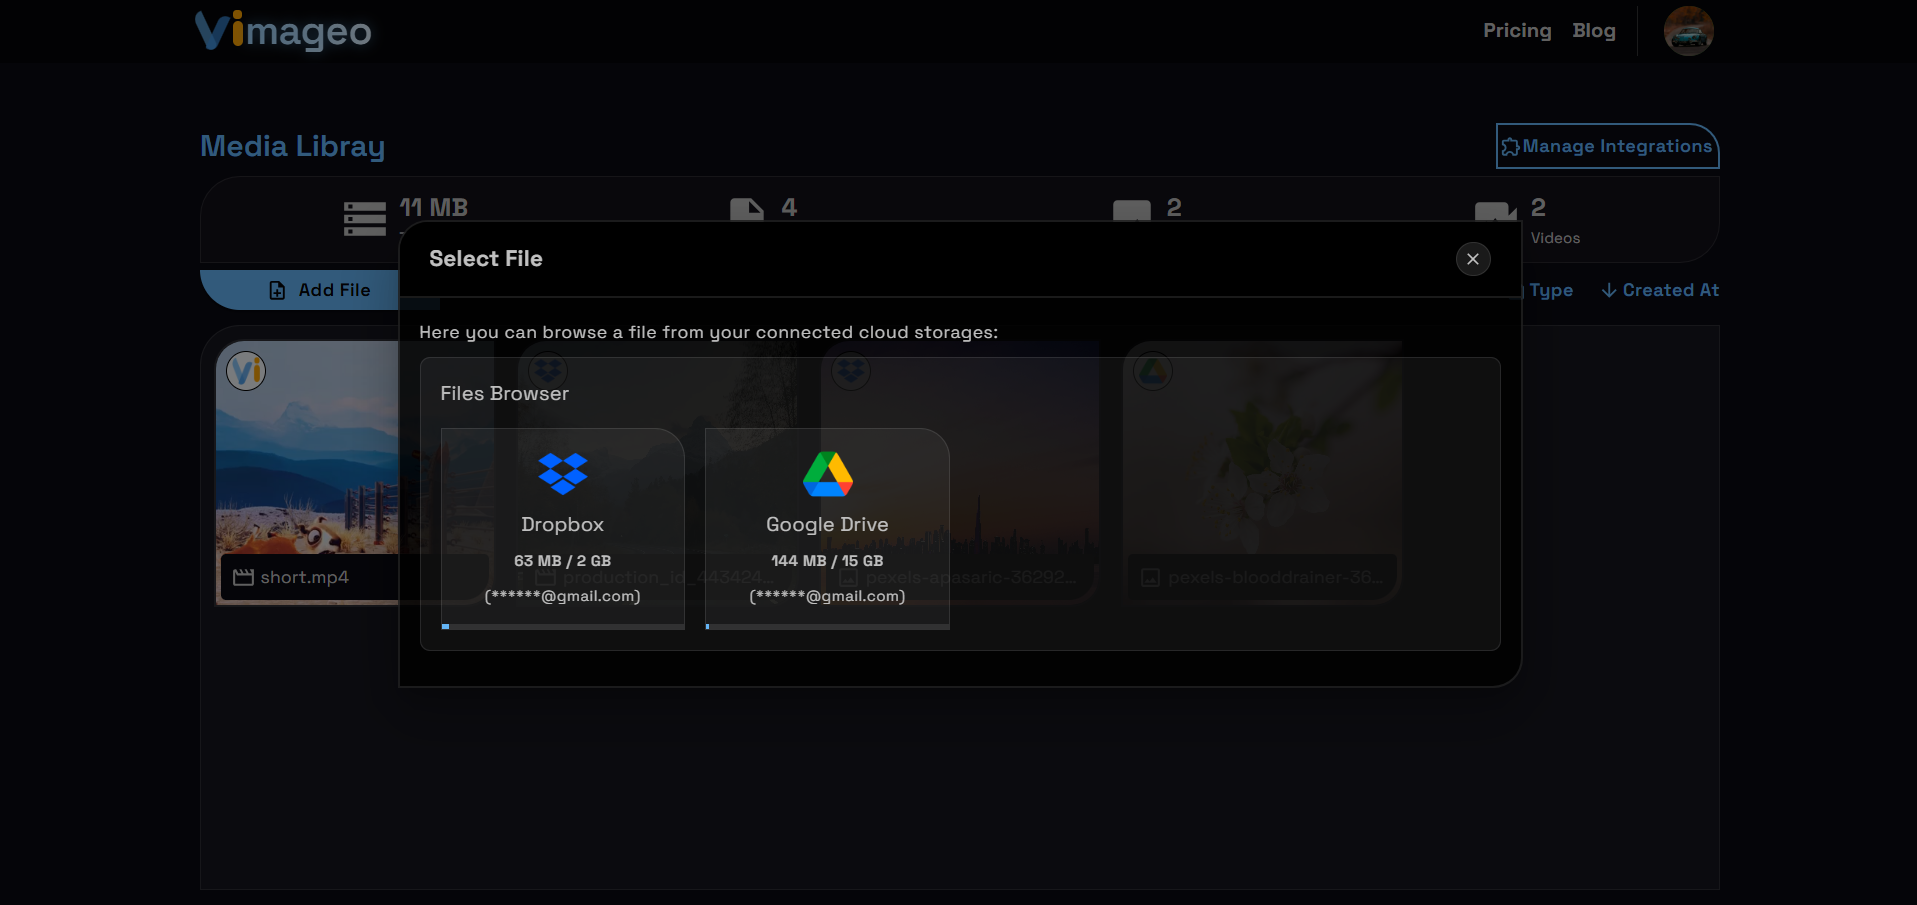Screen dimensions: 1917x905
Task: Open the Google Drive storage card
Action: click(827, 528)
